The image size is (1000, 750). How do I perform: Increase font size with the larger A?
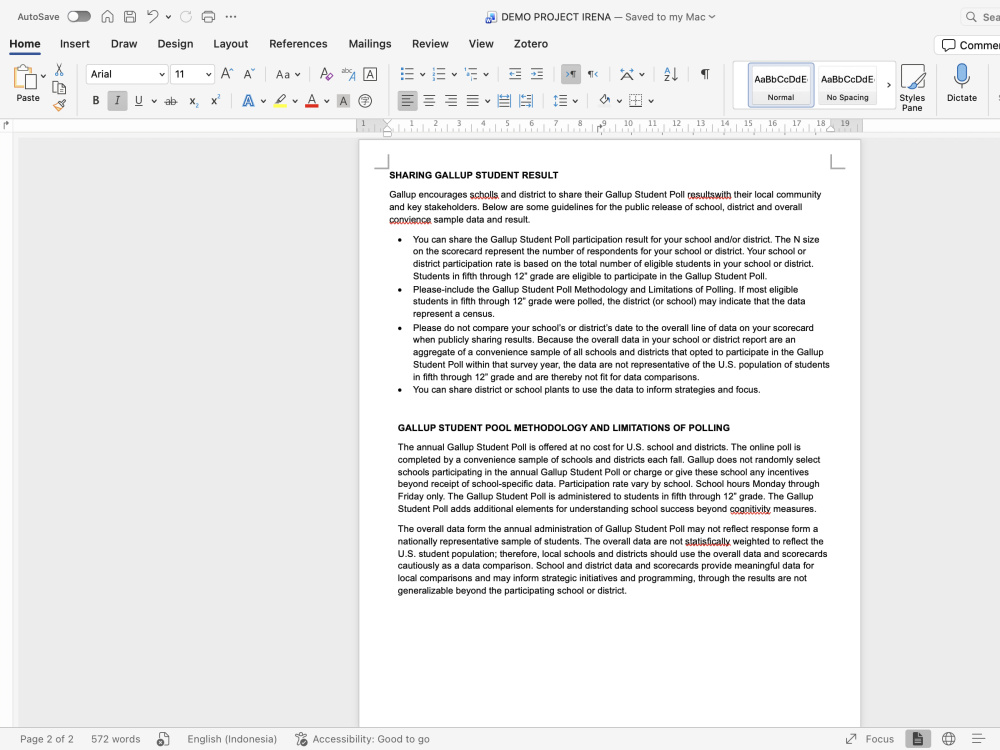pos(226,74)
